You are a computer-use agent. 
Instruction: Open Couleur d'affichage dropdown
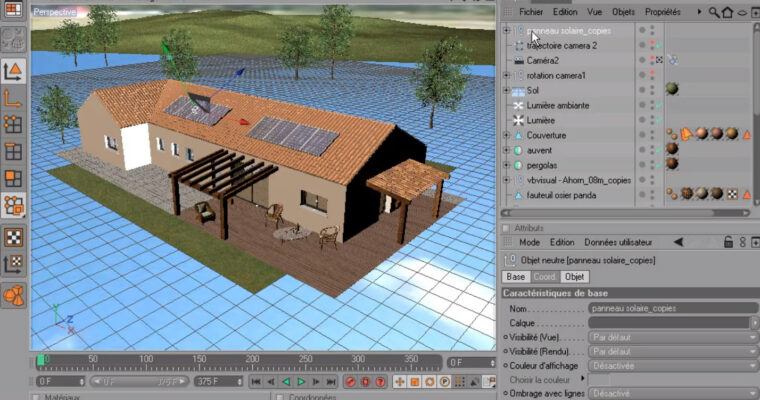[673, 366]
